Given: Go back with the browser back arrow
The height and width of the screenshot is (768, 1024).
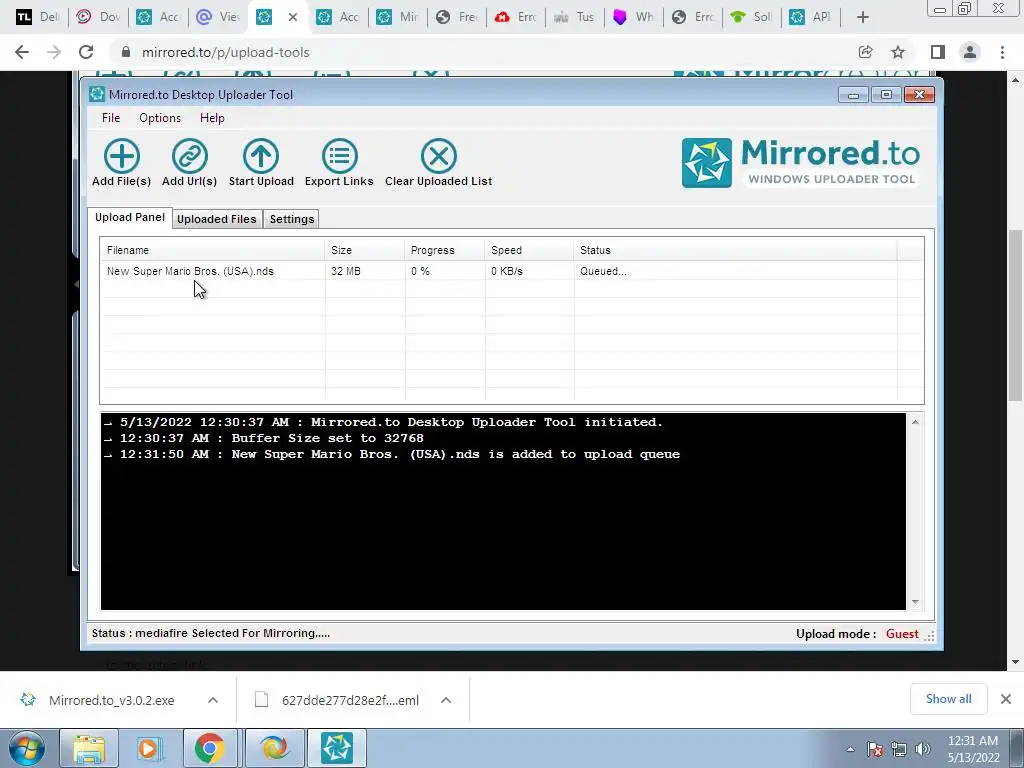Looking at the screenshot, I should [22, 52].
